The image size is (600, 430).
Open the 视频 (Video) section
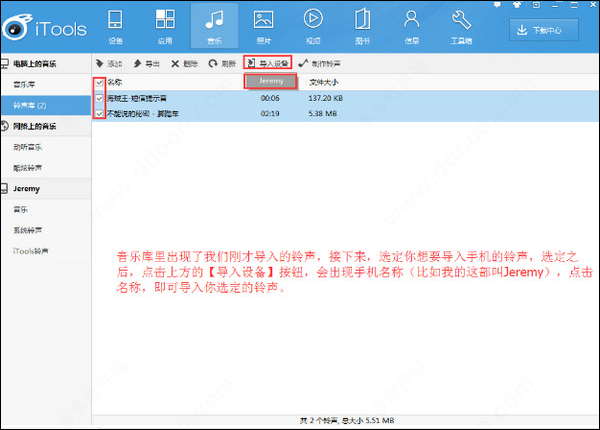pyautogui.click(x=313, y=27)
